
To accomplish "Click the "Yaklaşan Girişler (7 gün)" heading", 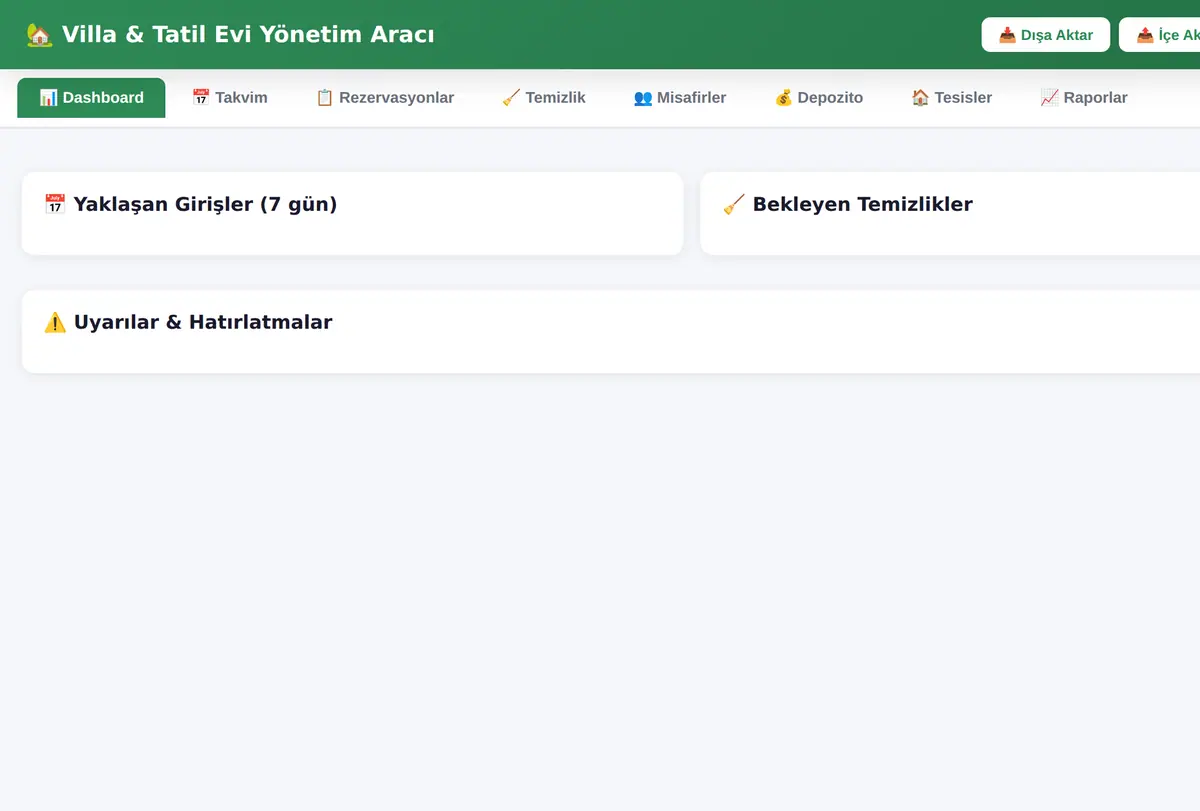I will [205, 205].
